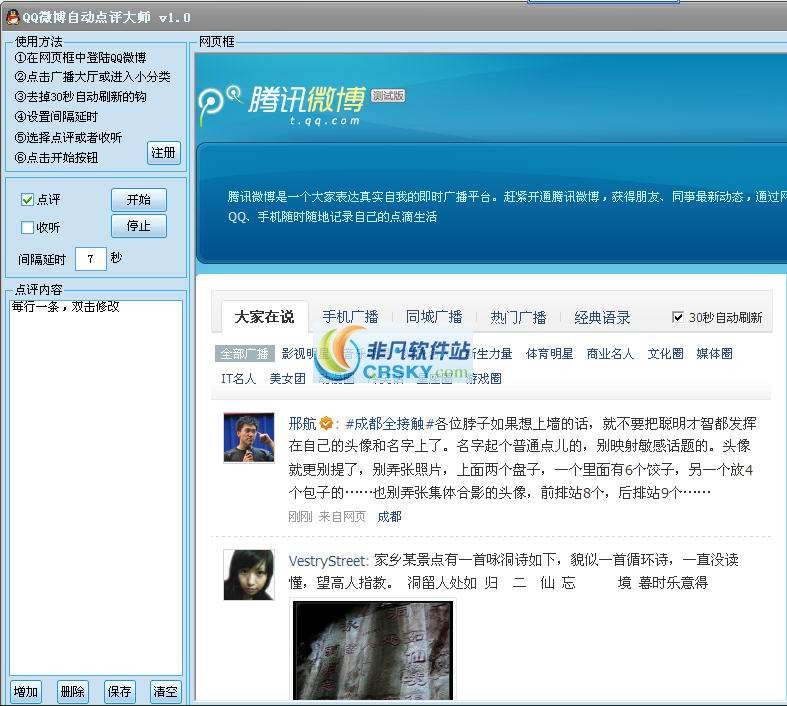Switch to the 同城广播 tab
The height and width of the screenshot is (706, 787).
point(434,317)
